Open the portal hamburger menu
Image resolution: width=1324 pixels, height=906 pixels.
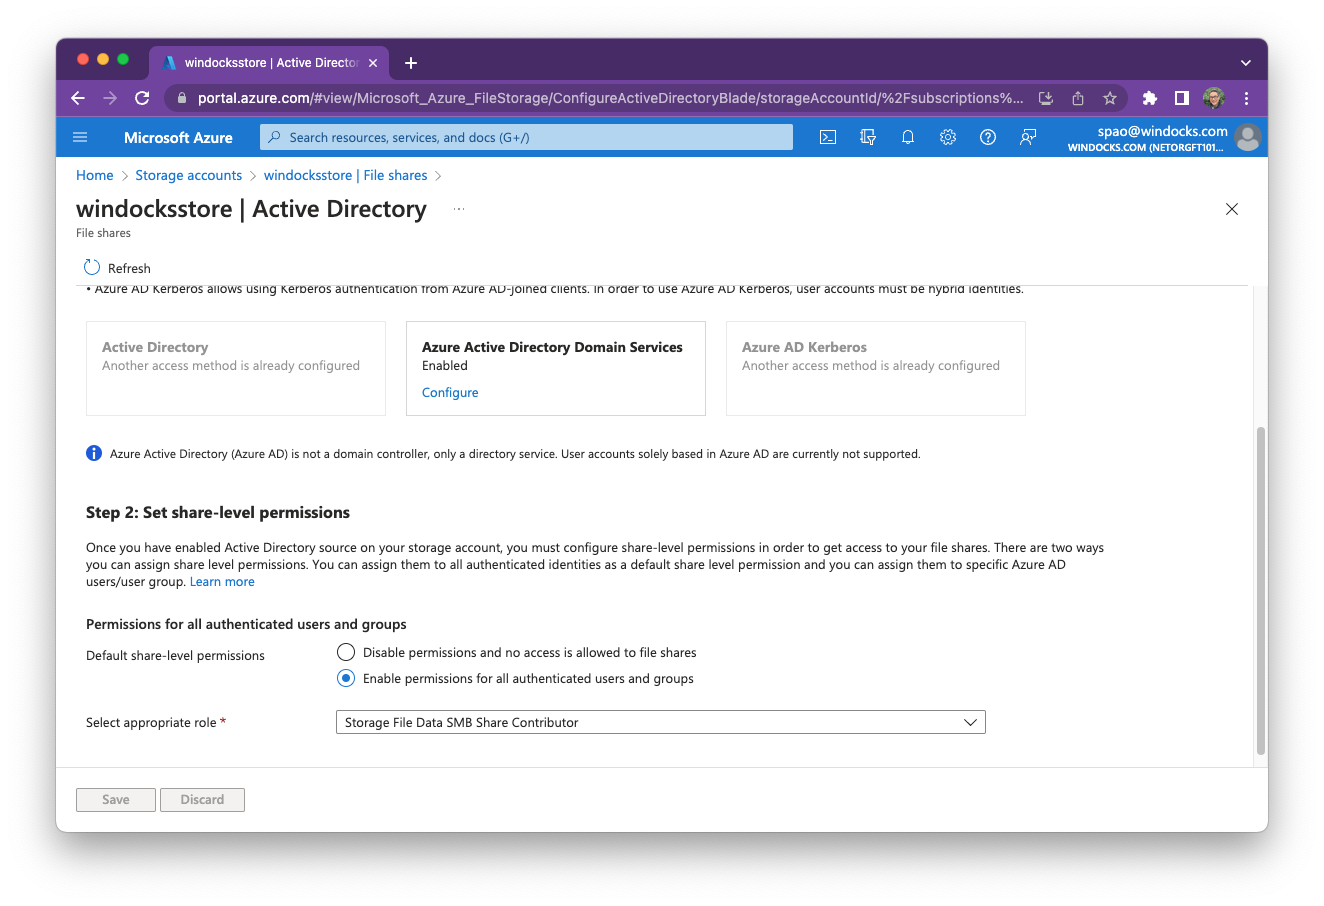point(80,137)
